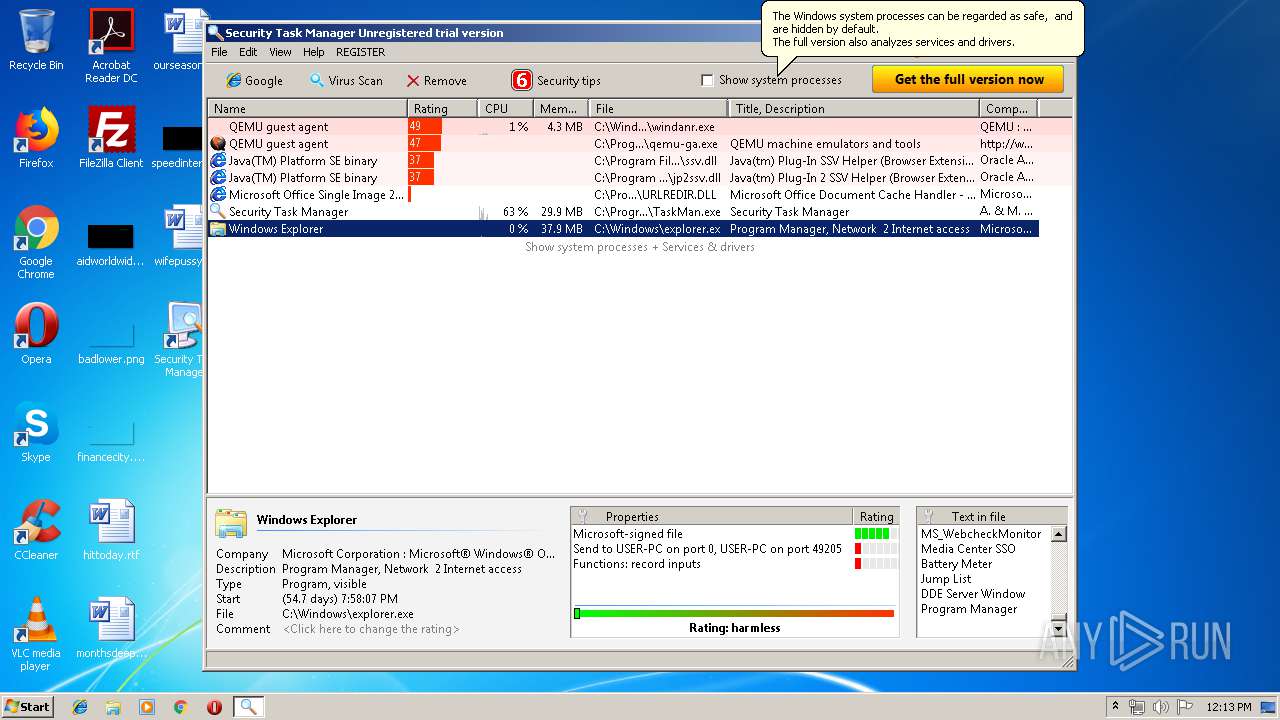
Task: Select Media Center SSO text entry
Action: click(967, 549)
